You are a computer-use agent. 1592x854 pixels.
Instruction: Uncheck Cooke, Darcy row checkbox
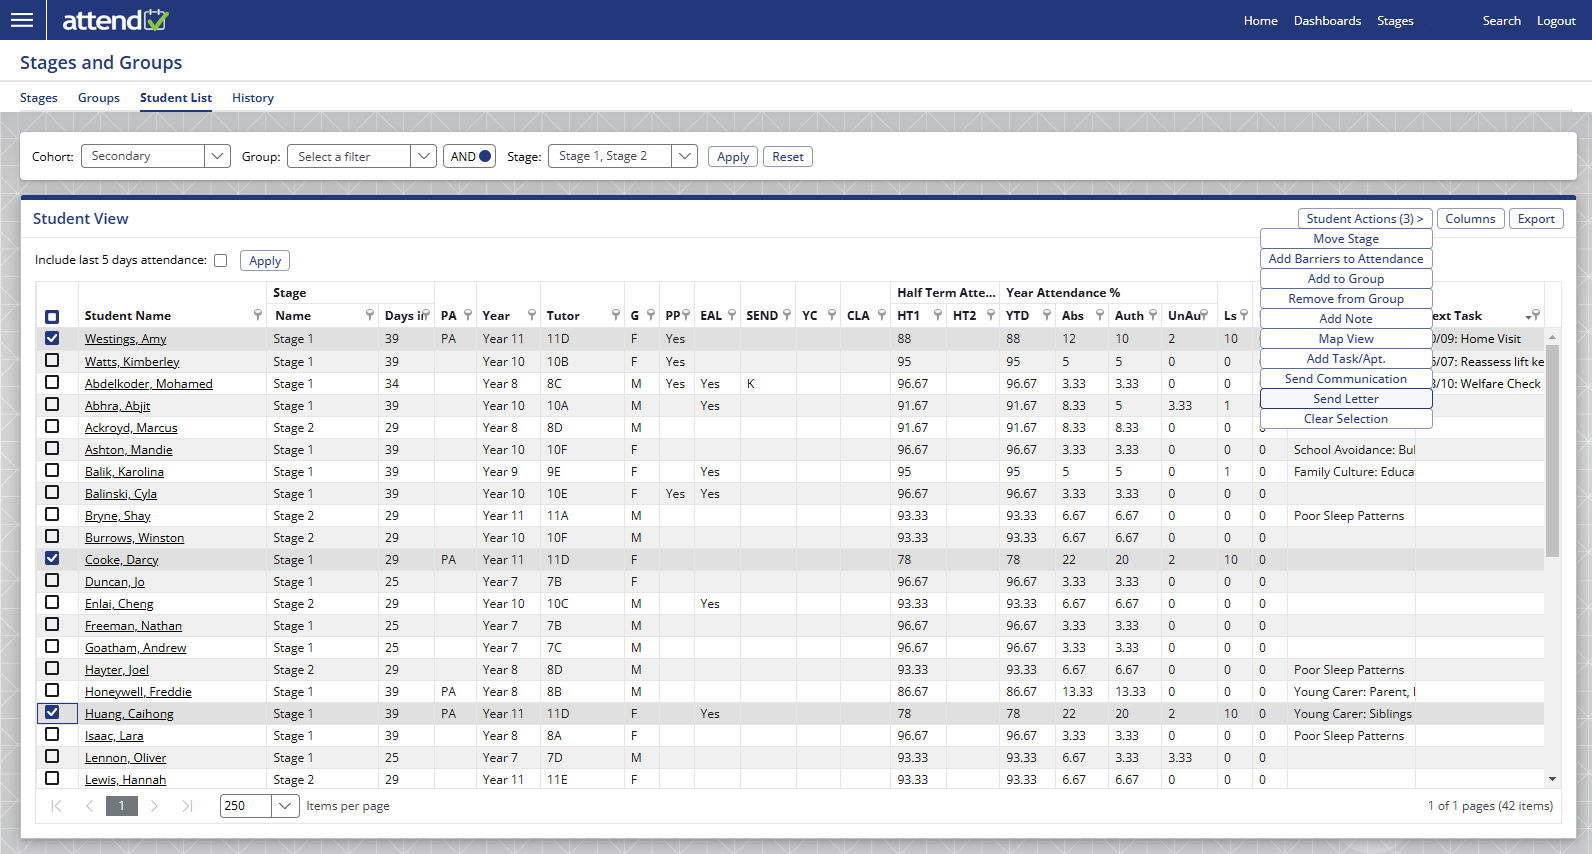(x=52, y=558)
